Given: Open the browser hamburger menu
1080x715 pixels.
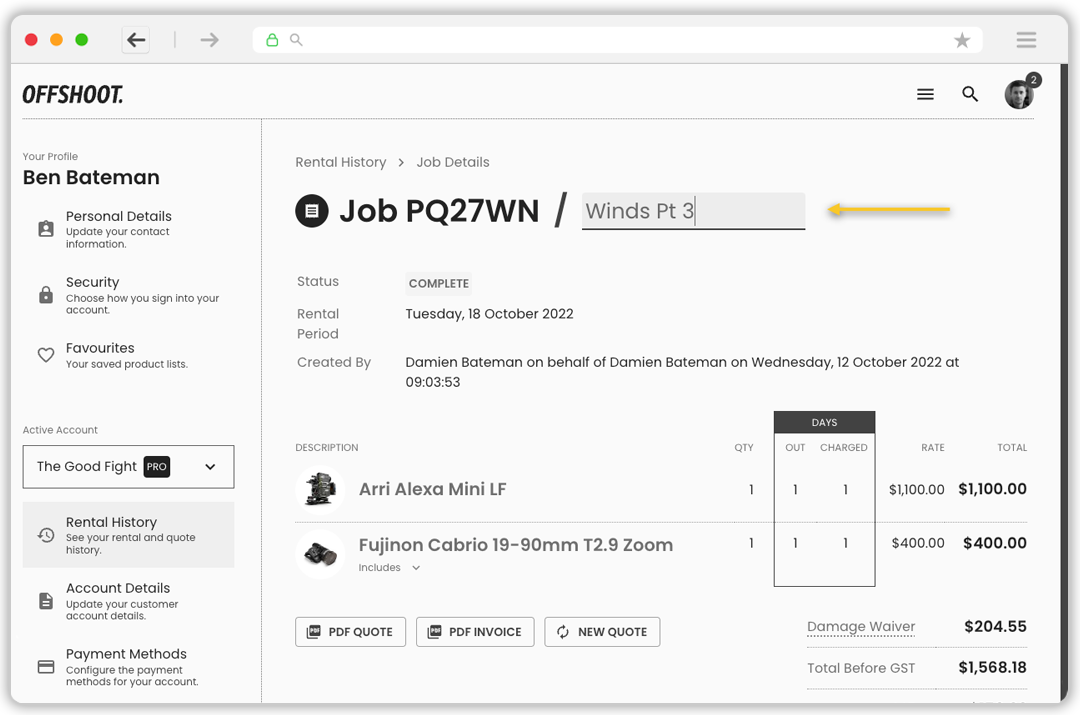Looking at the screenshot, I should (1026, 40).
